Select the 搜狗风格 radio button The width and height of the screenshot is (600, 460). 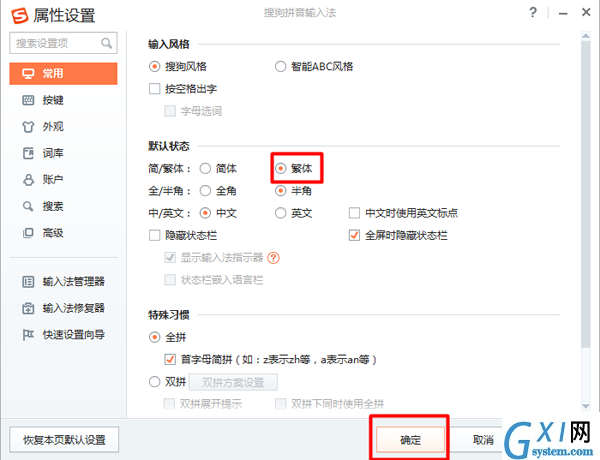pos(154,67)
